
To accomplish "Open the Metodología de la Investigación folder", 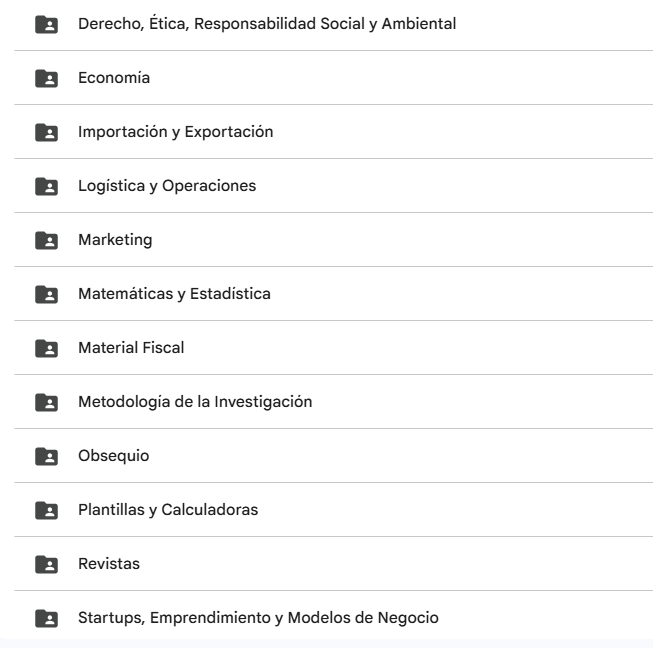I will click(195, 402).
